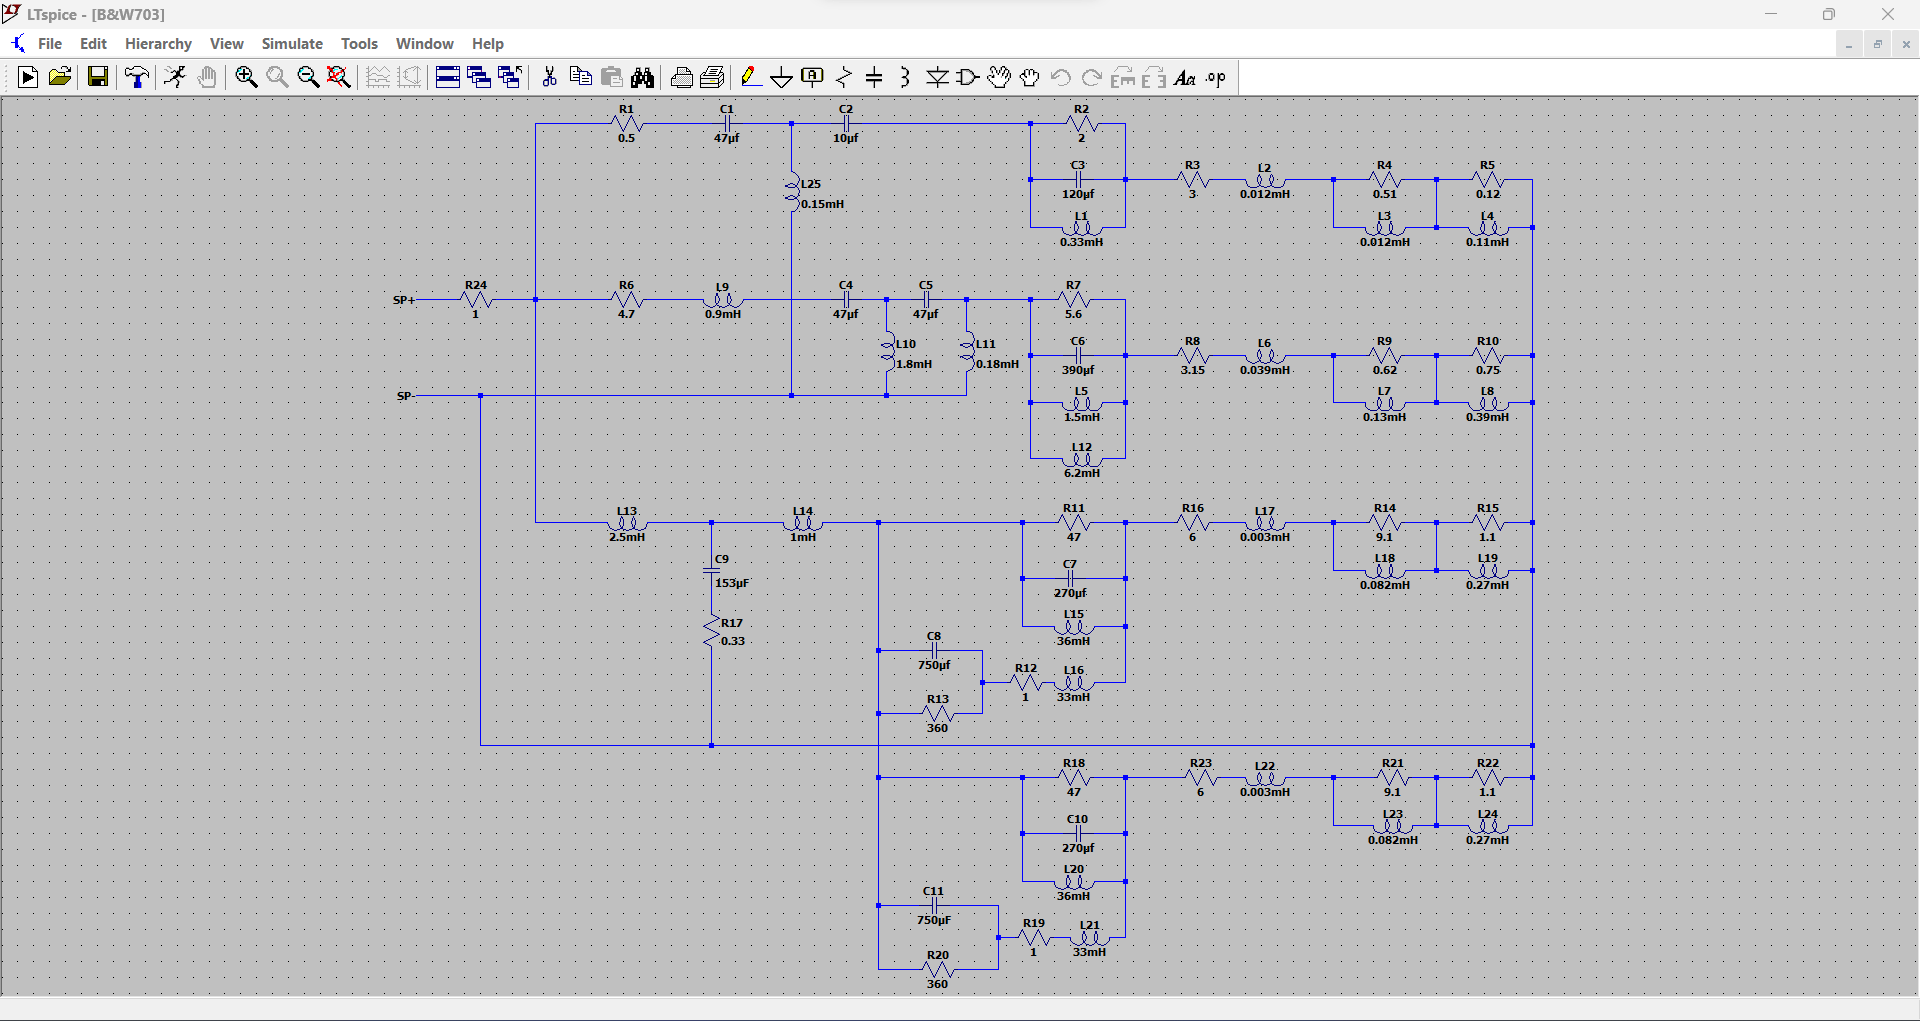Open the Window menu
This screenshot has width=1920, height=1021.
[424, 44]
